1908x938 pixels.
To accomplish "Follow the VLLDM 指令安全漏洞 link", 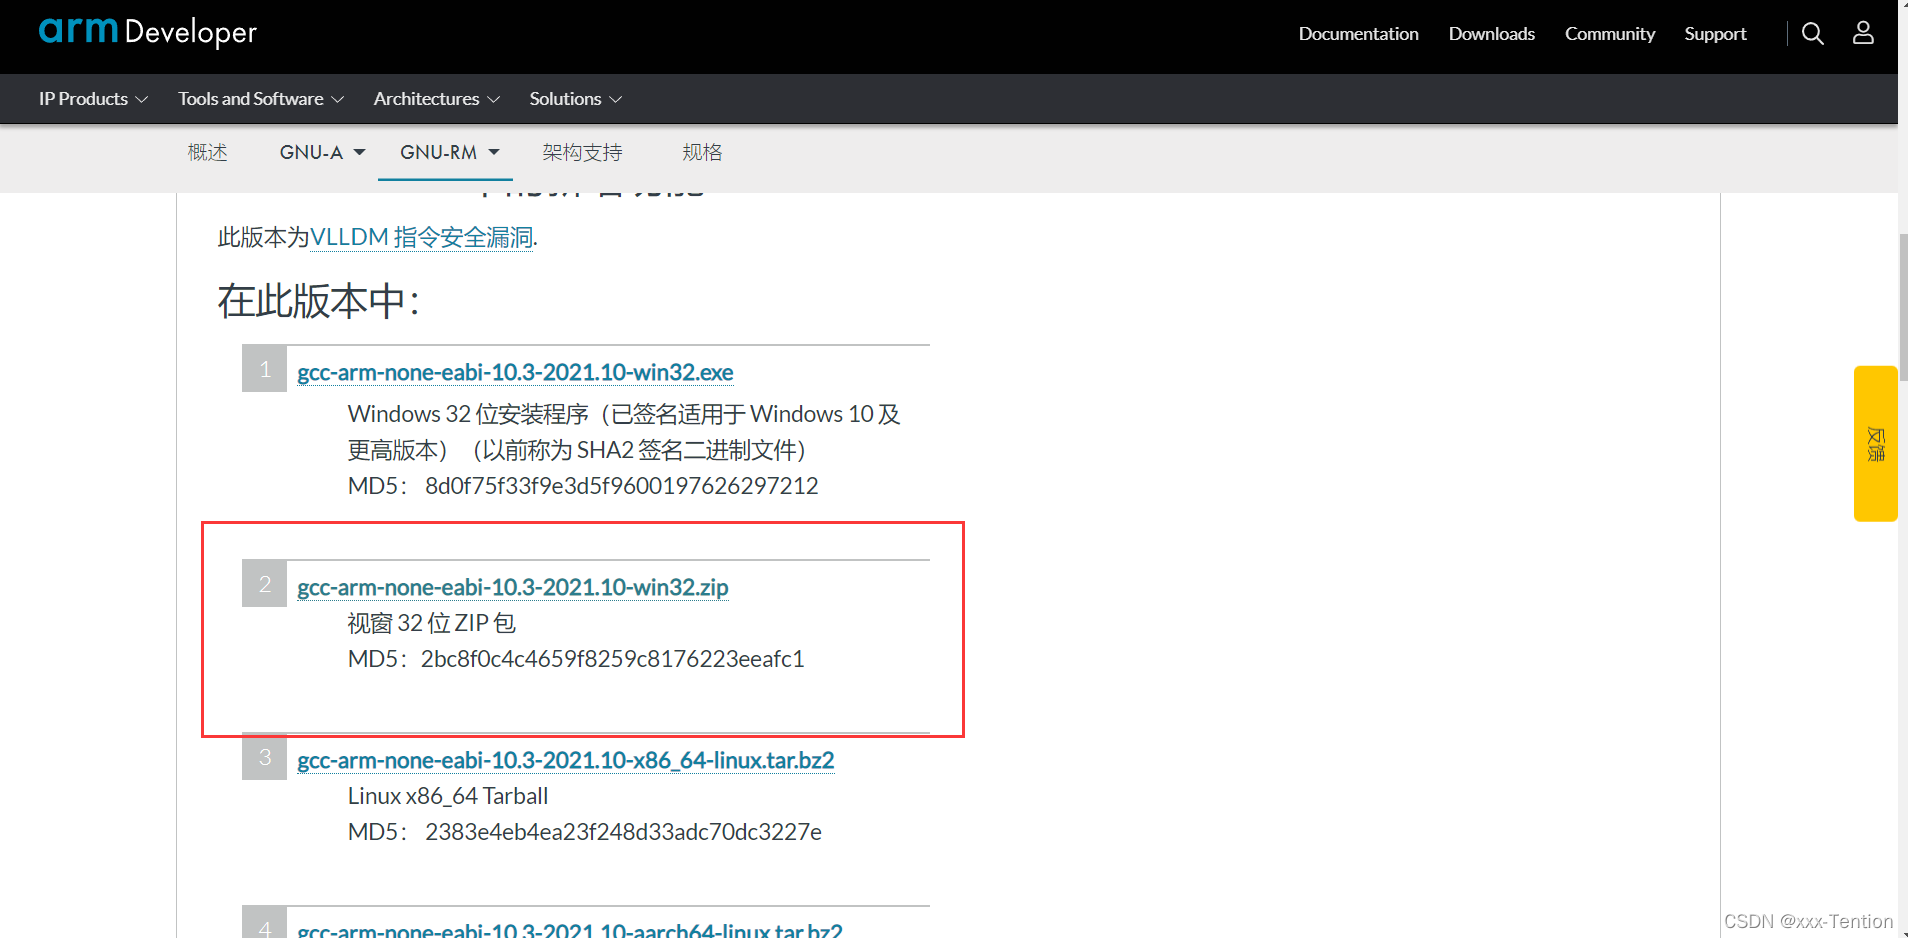I will coord(421,237).
